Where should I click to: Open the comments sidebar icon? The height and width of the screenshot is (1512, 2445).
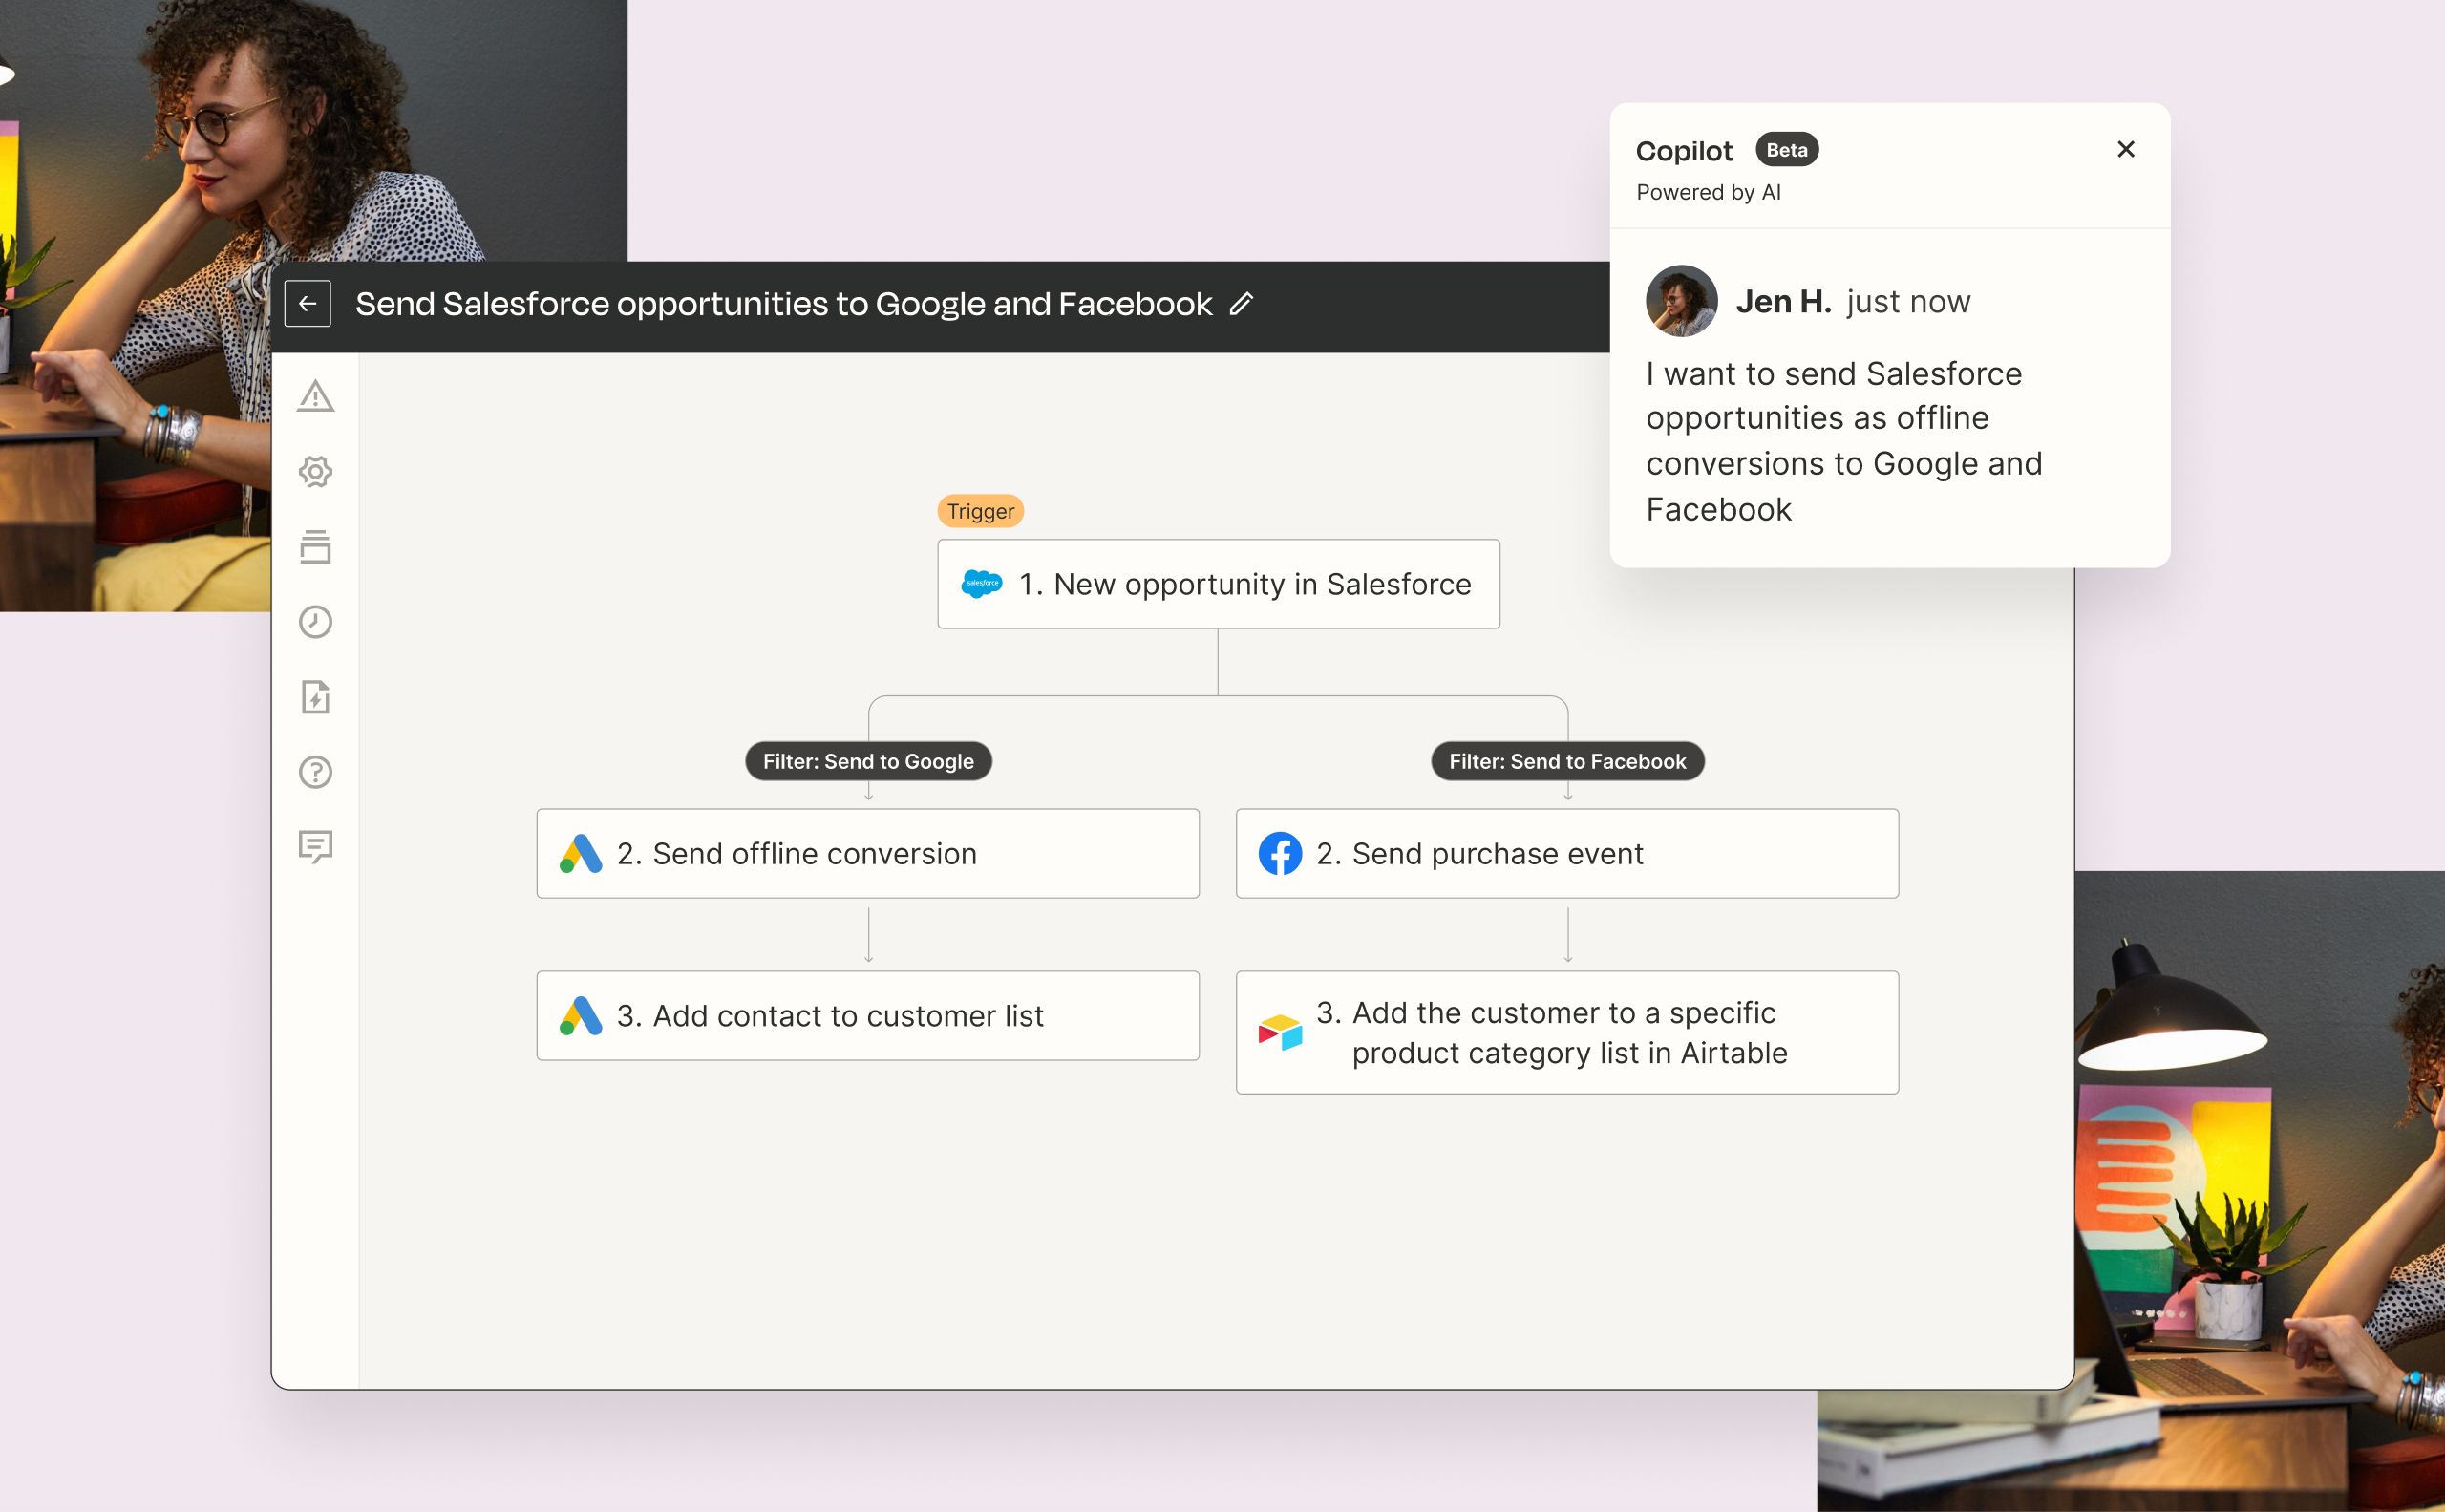point(316,847)
